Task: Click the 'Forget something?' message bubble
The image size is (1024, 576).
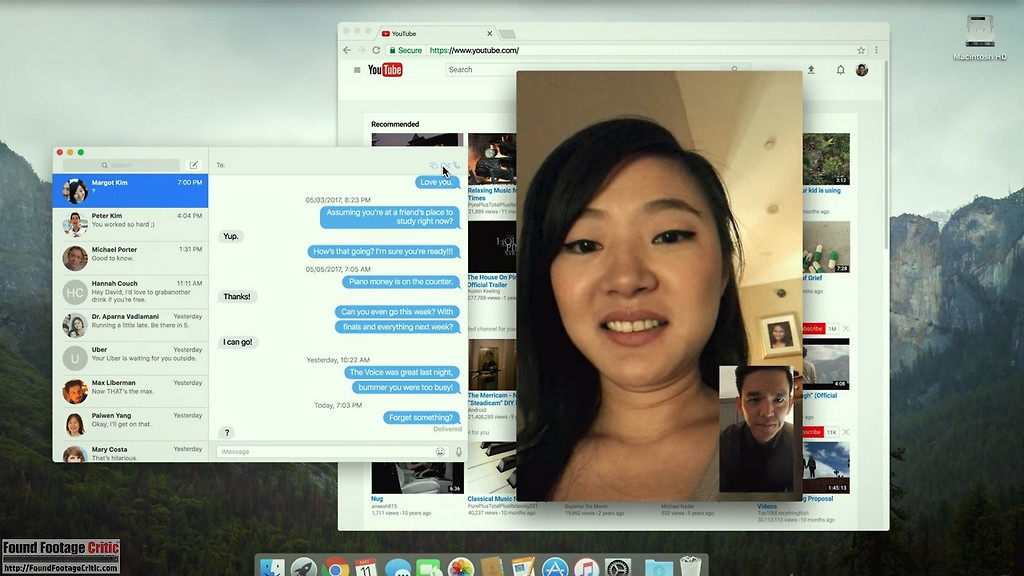Action: 421,417
